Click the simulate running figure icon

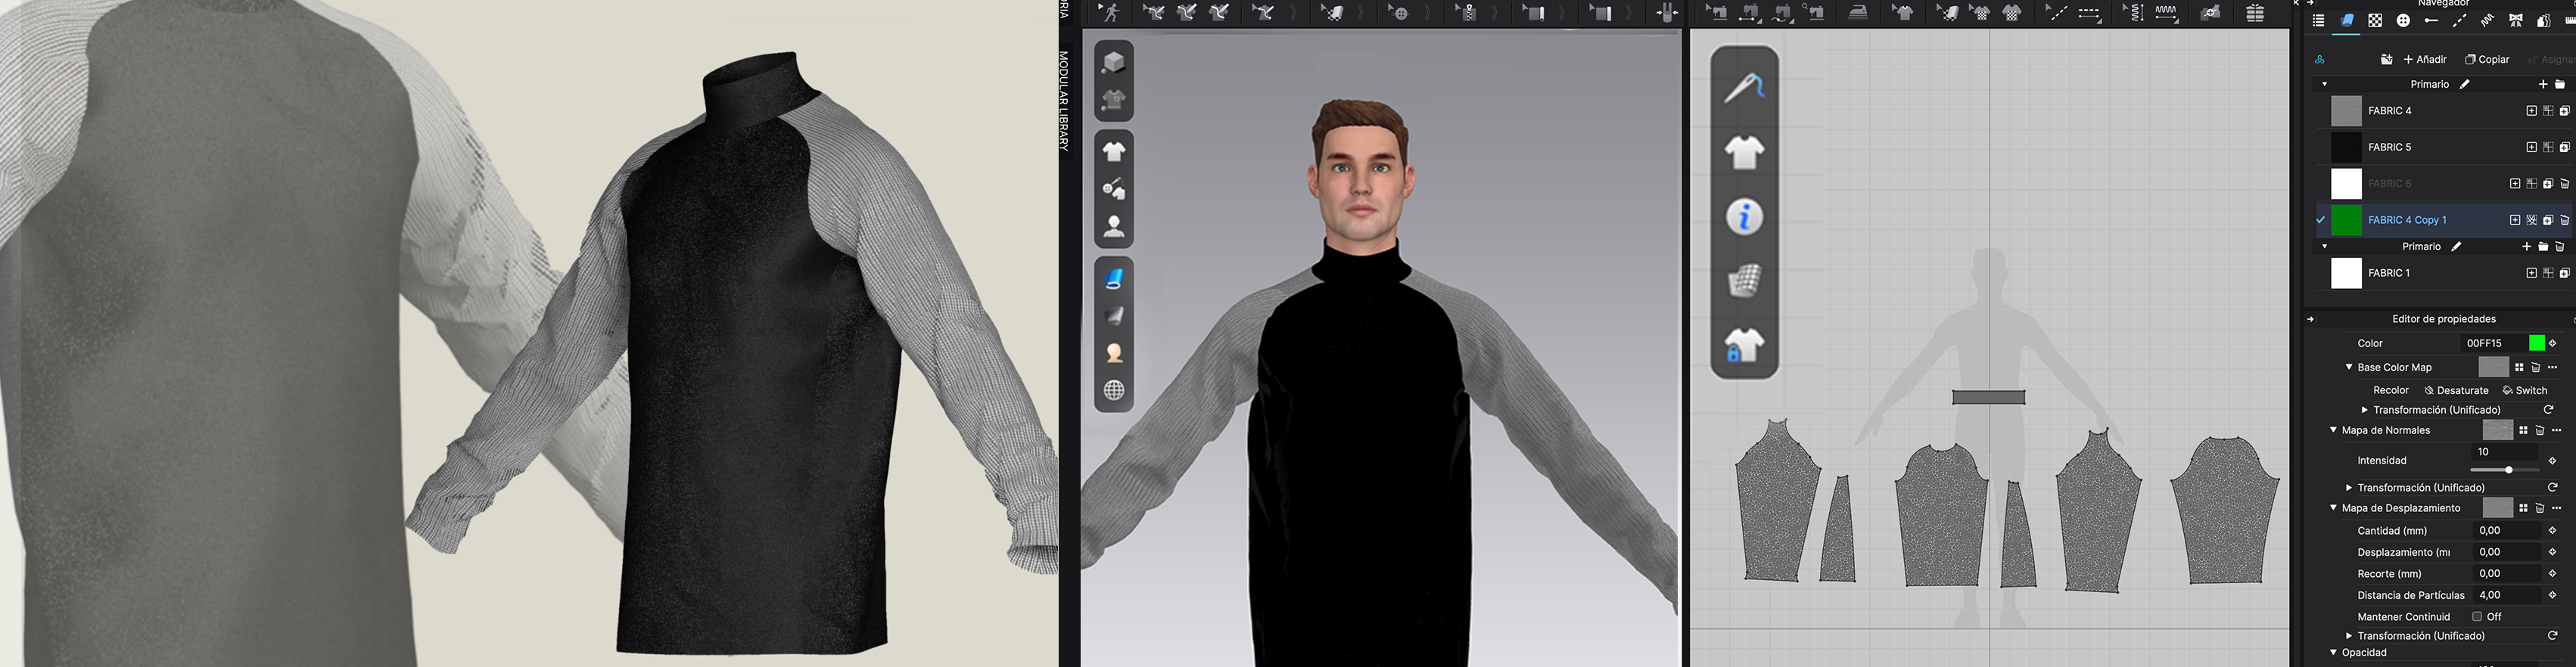(x=1110, y=13)
